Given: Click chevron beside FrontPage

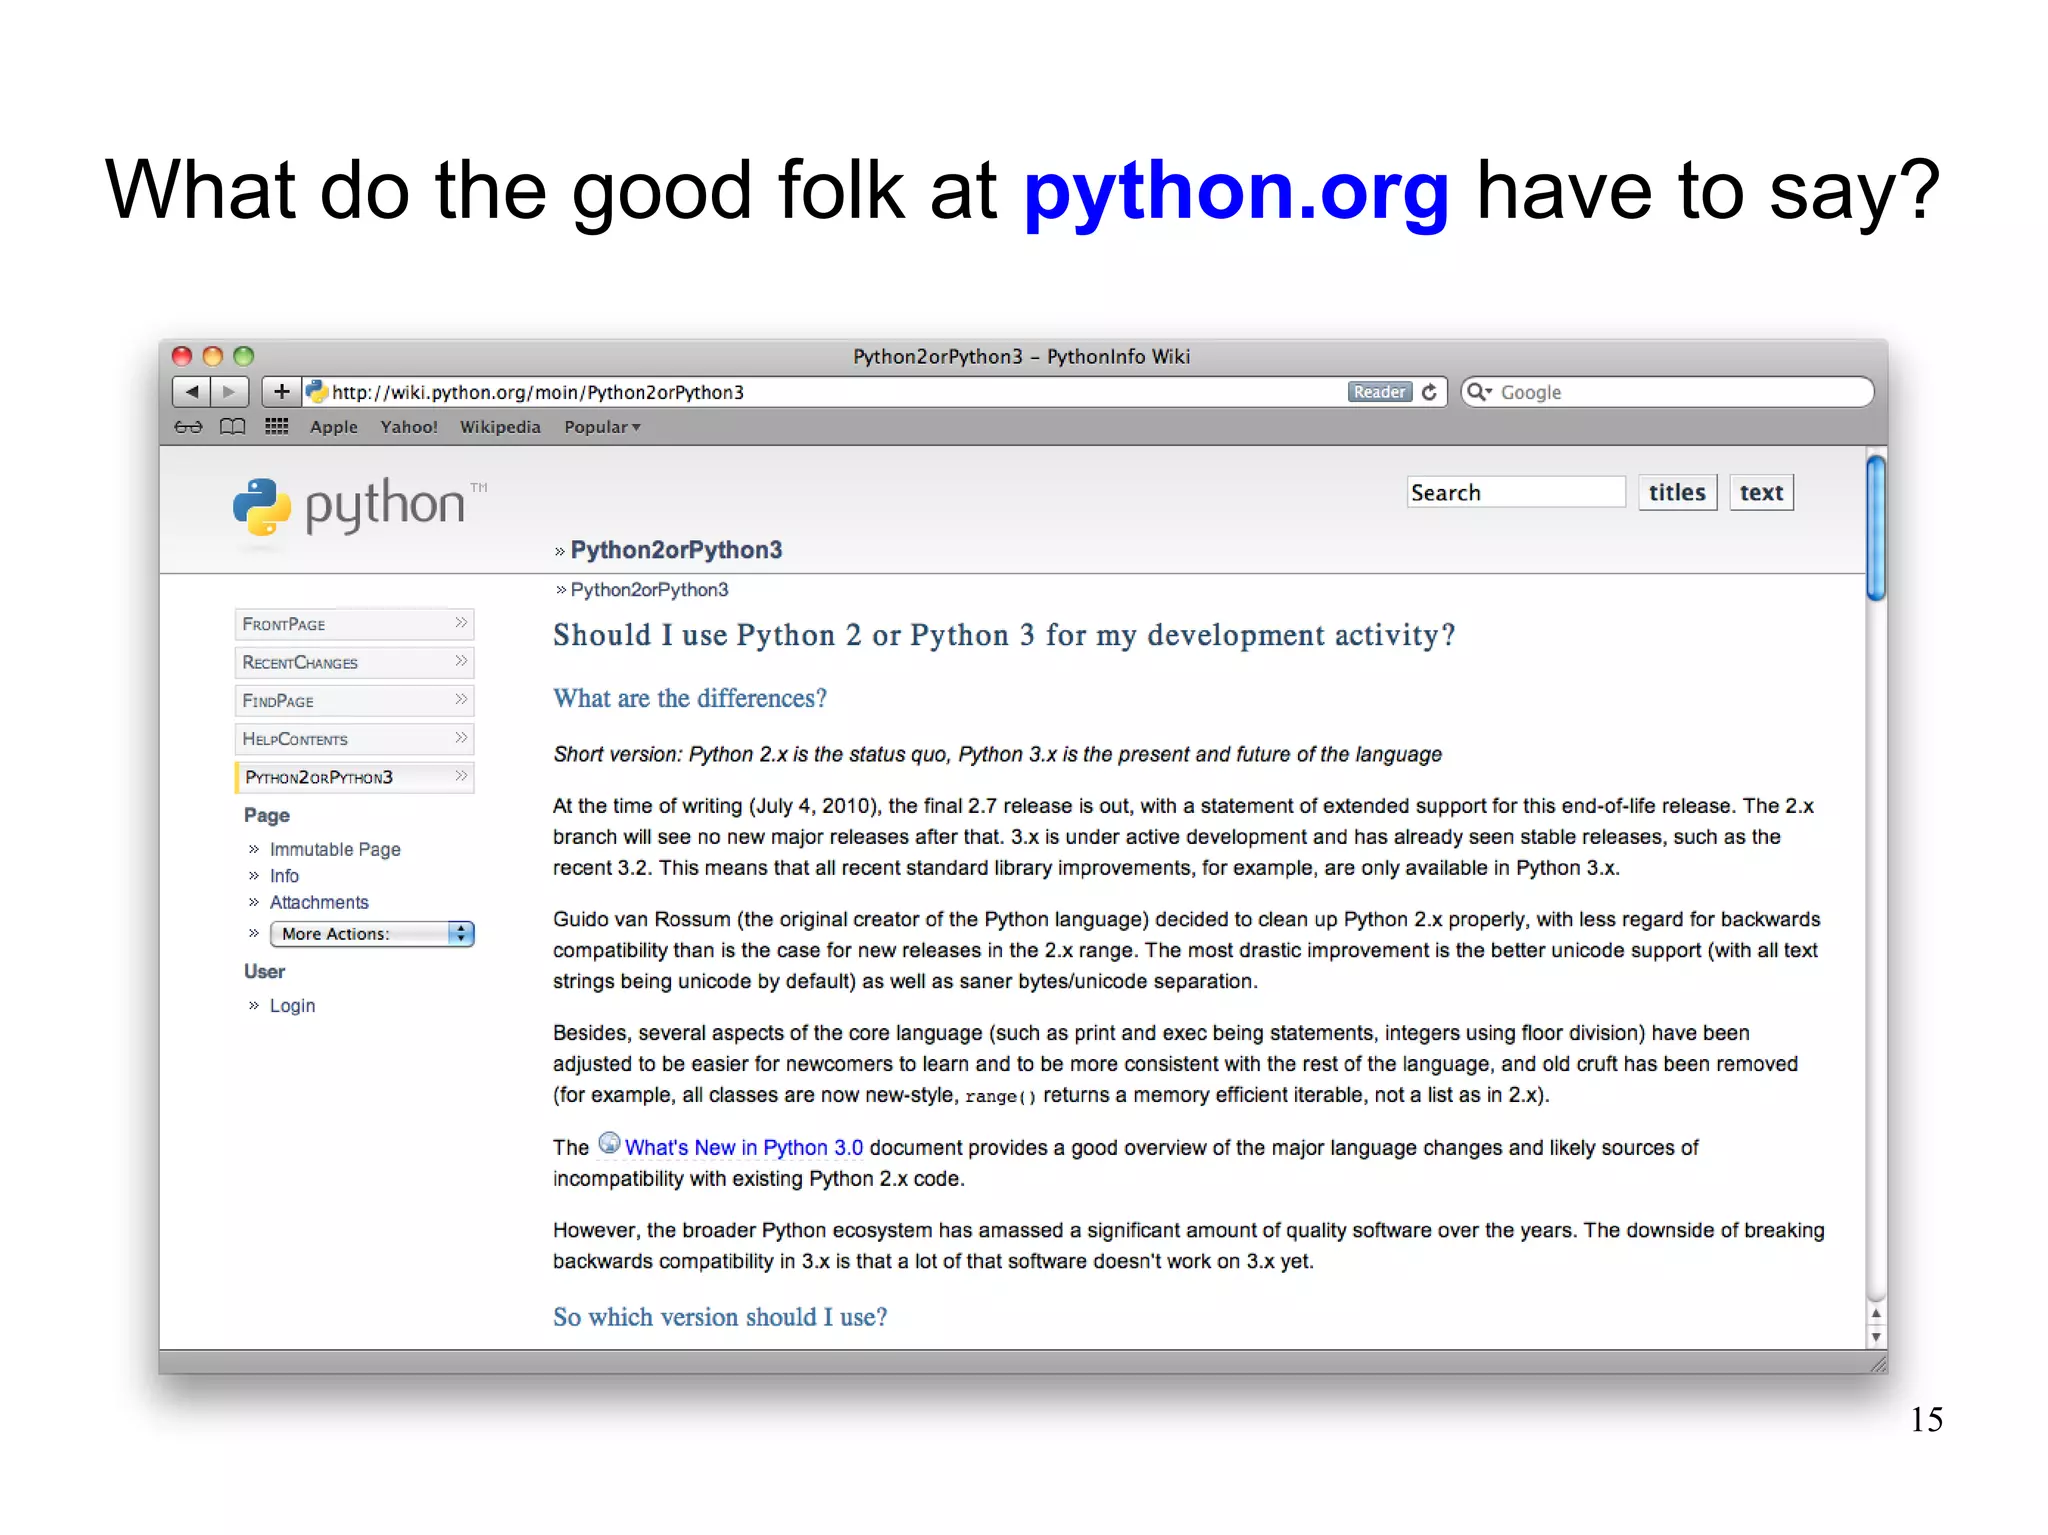Looking at the screenshot, I should tap(461, 623).
